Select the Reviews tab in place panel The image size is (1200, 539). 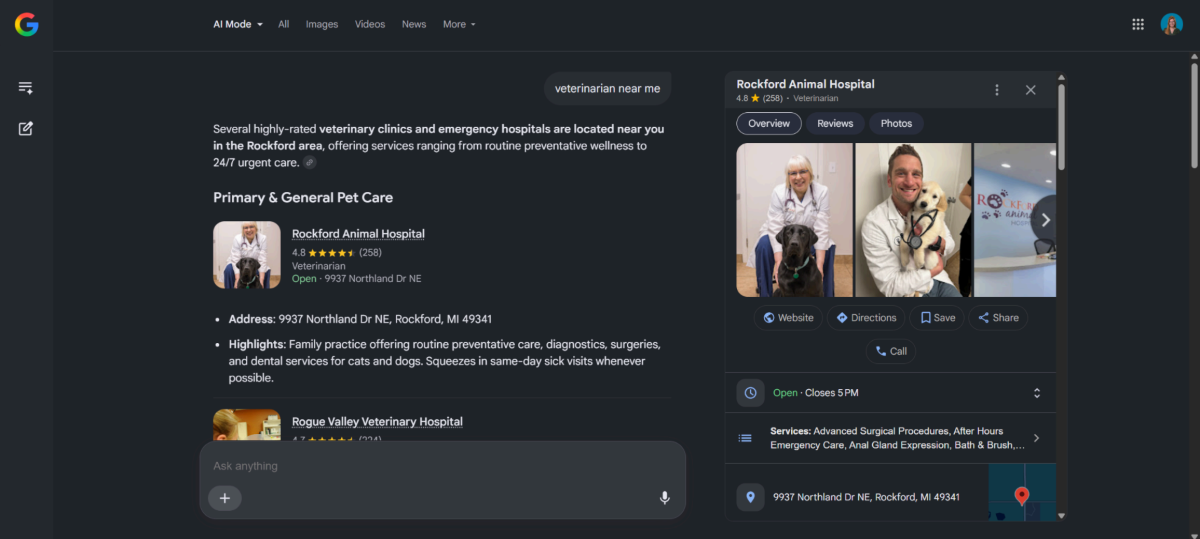(x=835, y=123)
